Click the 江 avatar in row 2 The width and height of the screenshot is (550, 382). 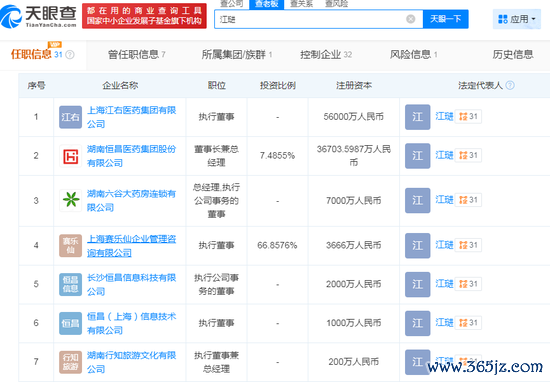[x=417, y=156]
